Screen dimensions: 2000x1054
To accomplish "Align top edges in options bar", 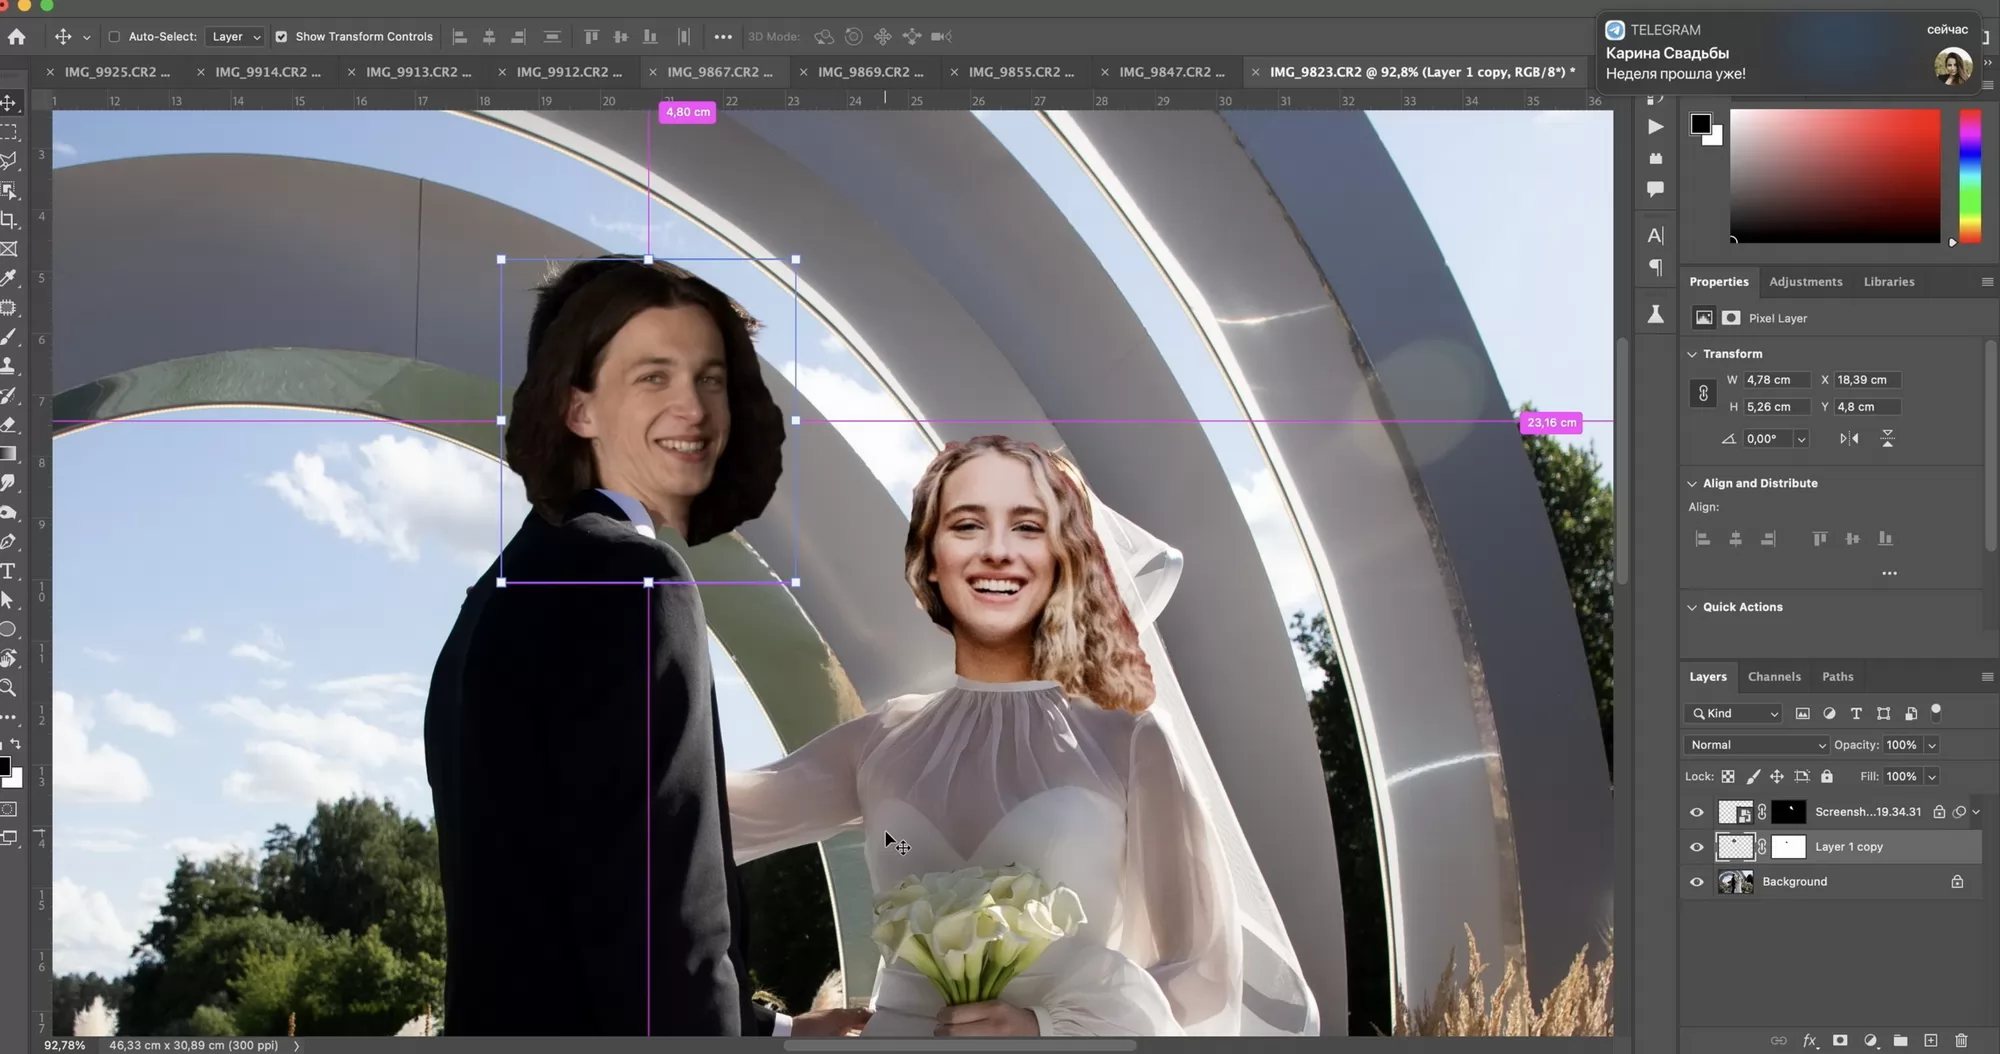I will coord(591,37).
